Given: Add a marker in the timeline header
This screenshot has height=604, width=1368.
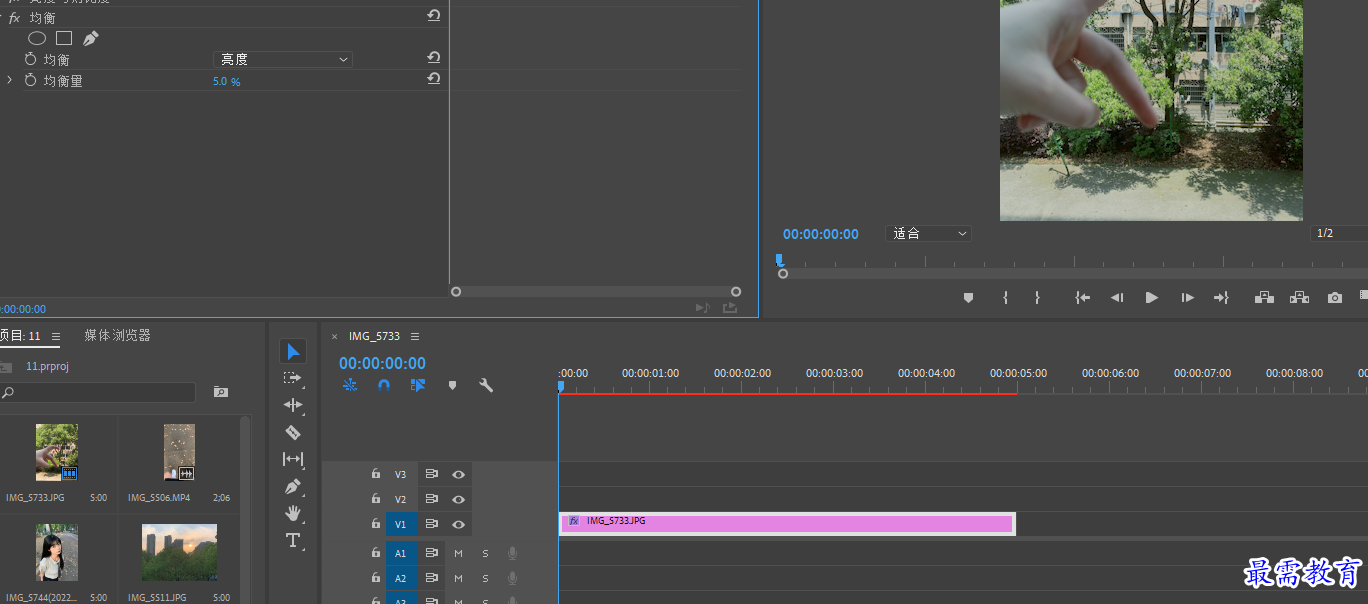Looking at the screenshot, I should pyautogui.click(x=452, y=385).
